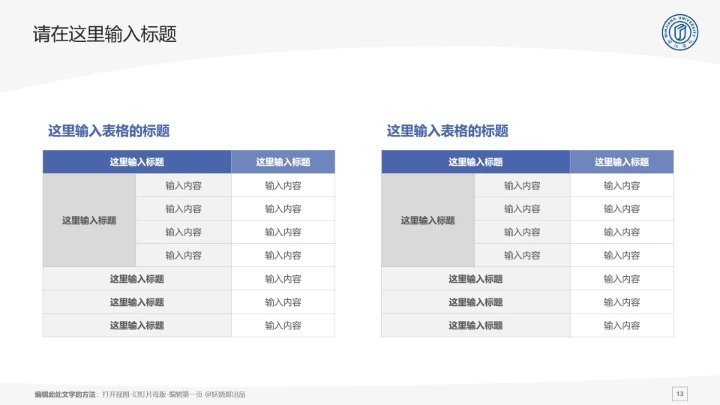Click the right table's light blue header cell
Image resolution: width=720 pixels, height=405 pixels.
click(622, 162)
